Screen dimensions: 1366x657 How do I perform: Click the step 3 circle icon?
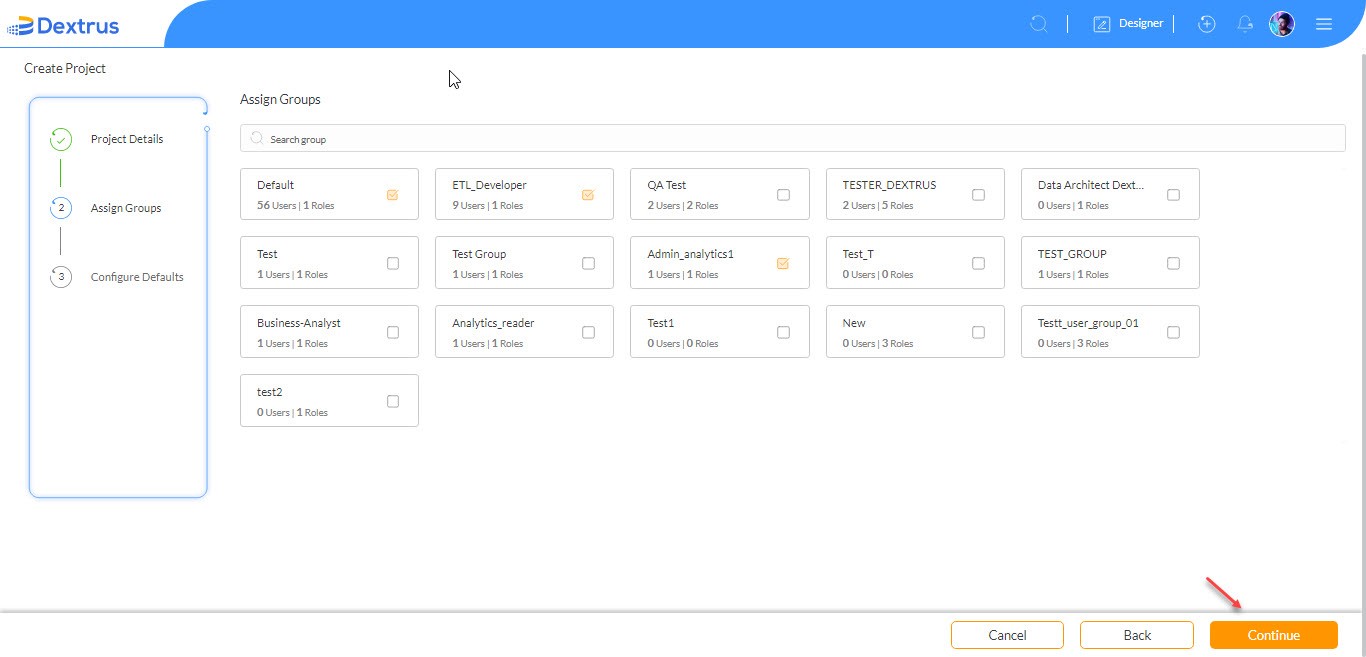(60, 277)
